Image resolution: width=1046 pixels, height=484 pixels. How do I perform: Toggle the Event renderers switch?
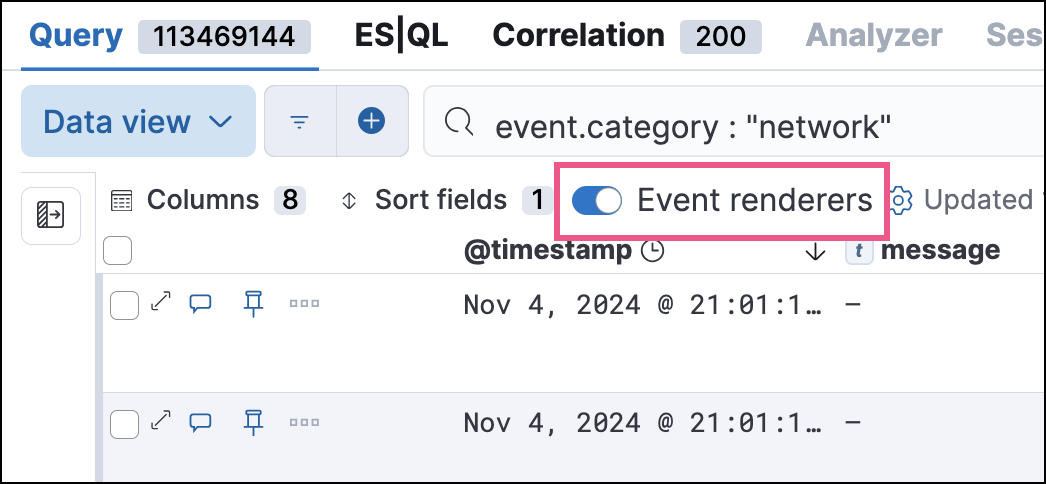click(x=597, y=201)
